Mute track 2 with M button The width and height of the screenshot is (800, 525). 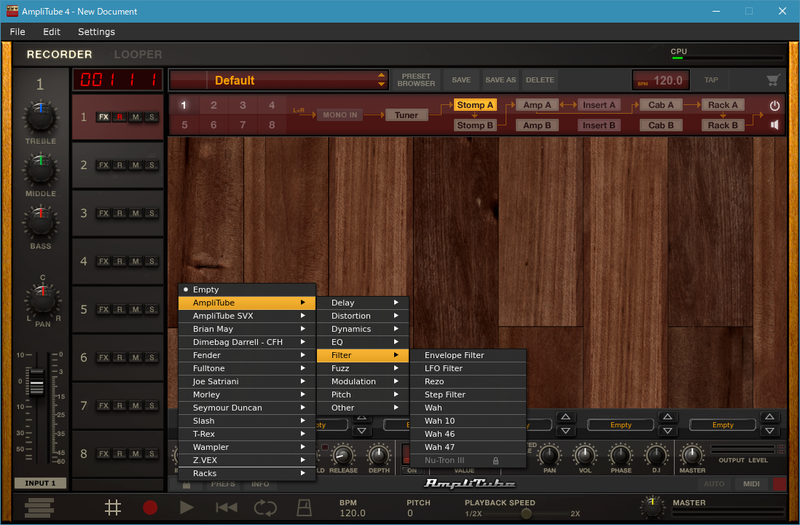(x=136, y=165)
